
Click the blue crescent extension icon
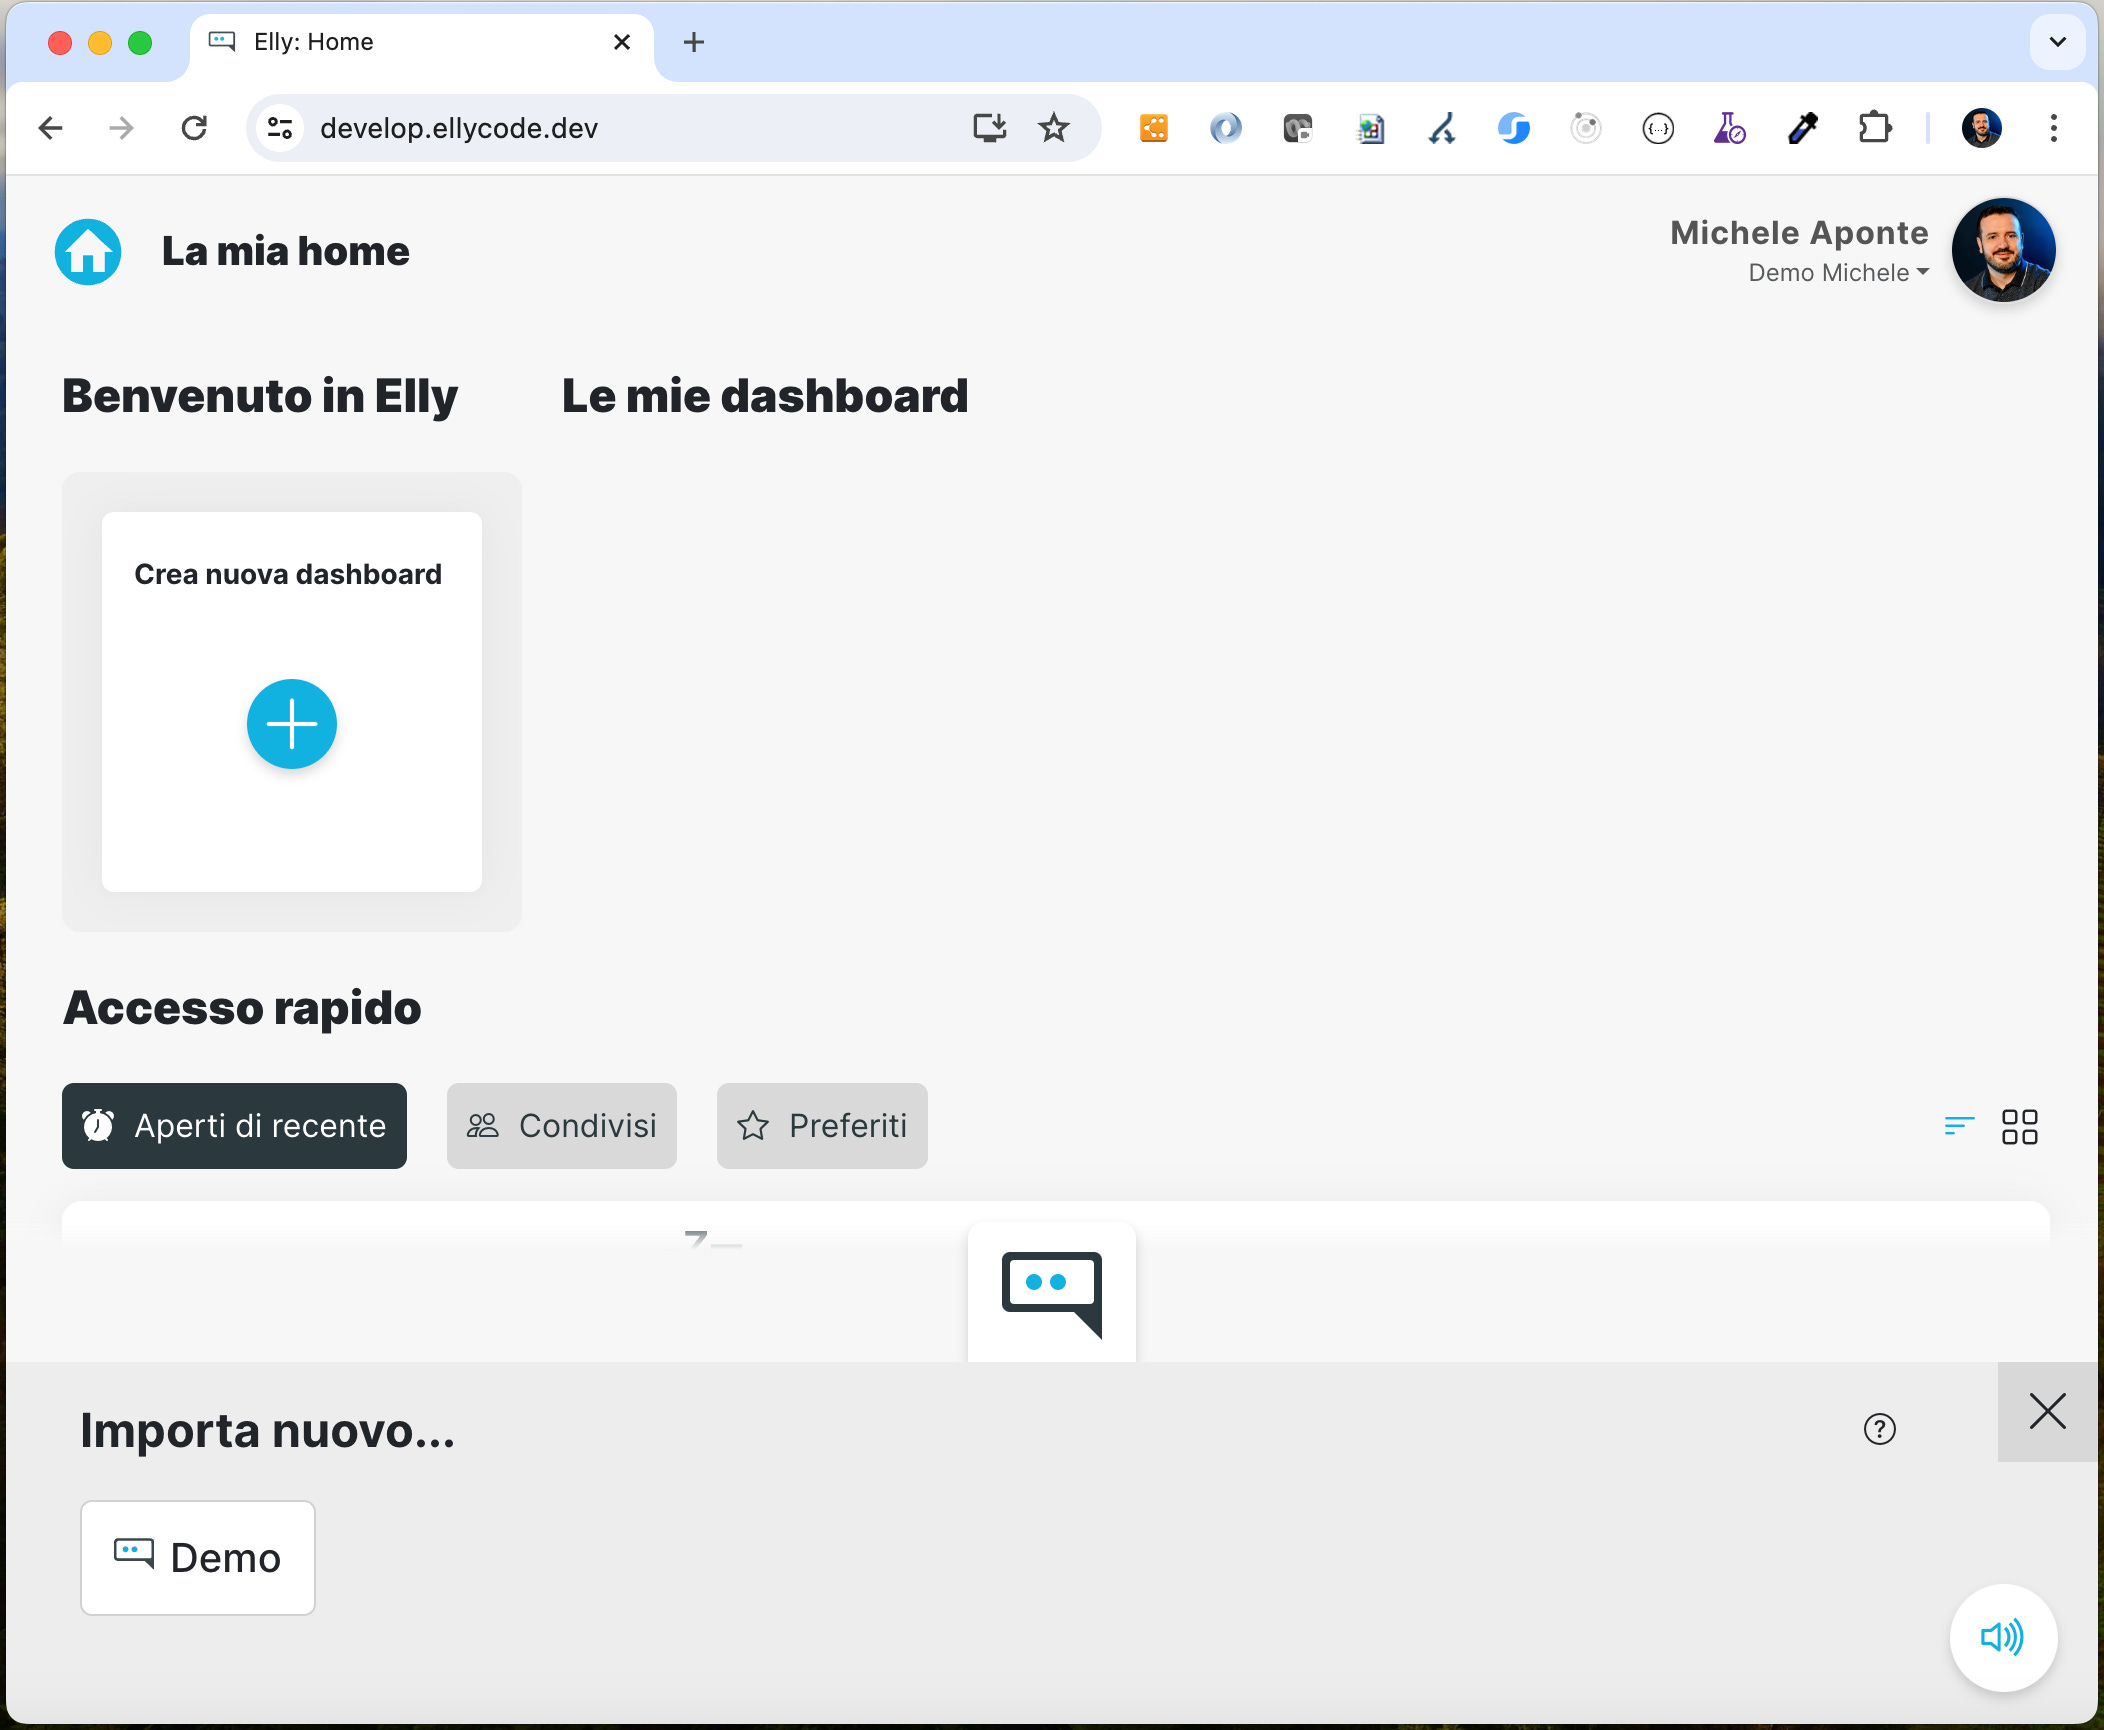click(x=1226, y=128)
